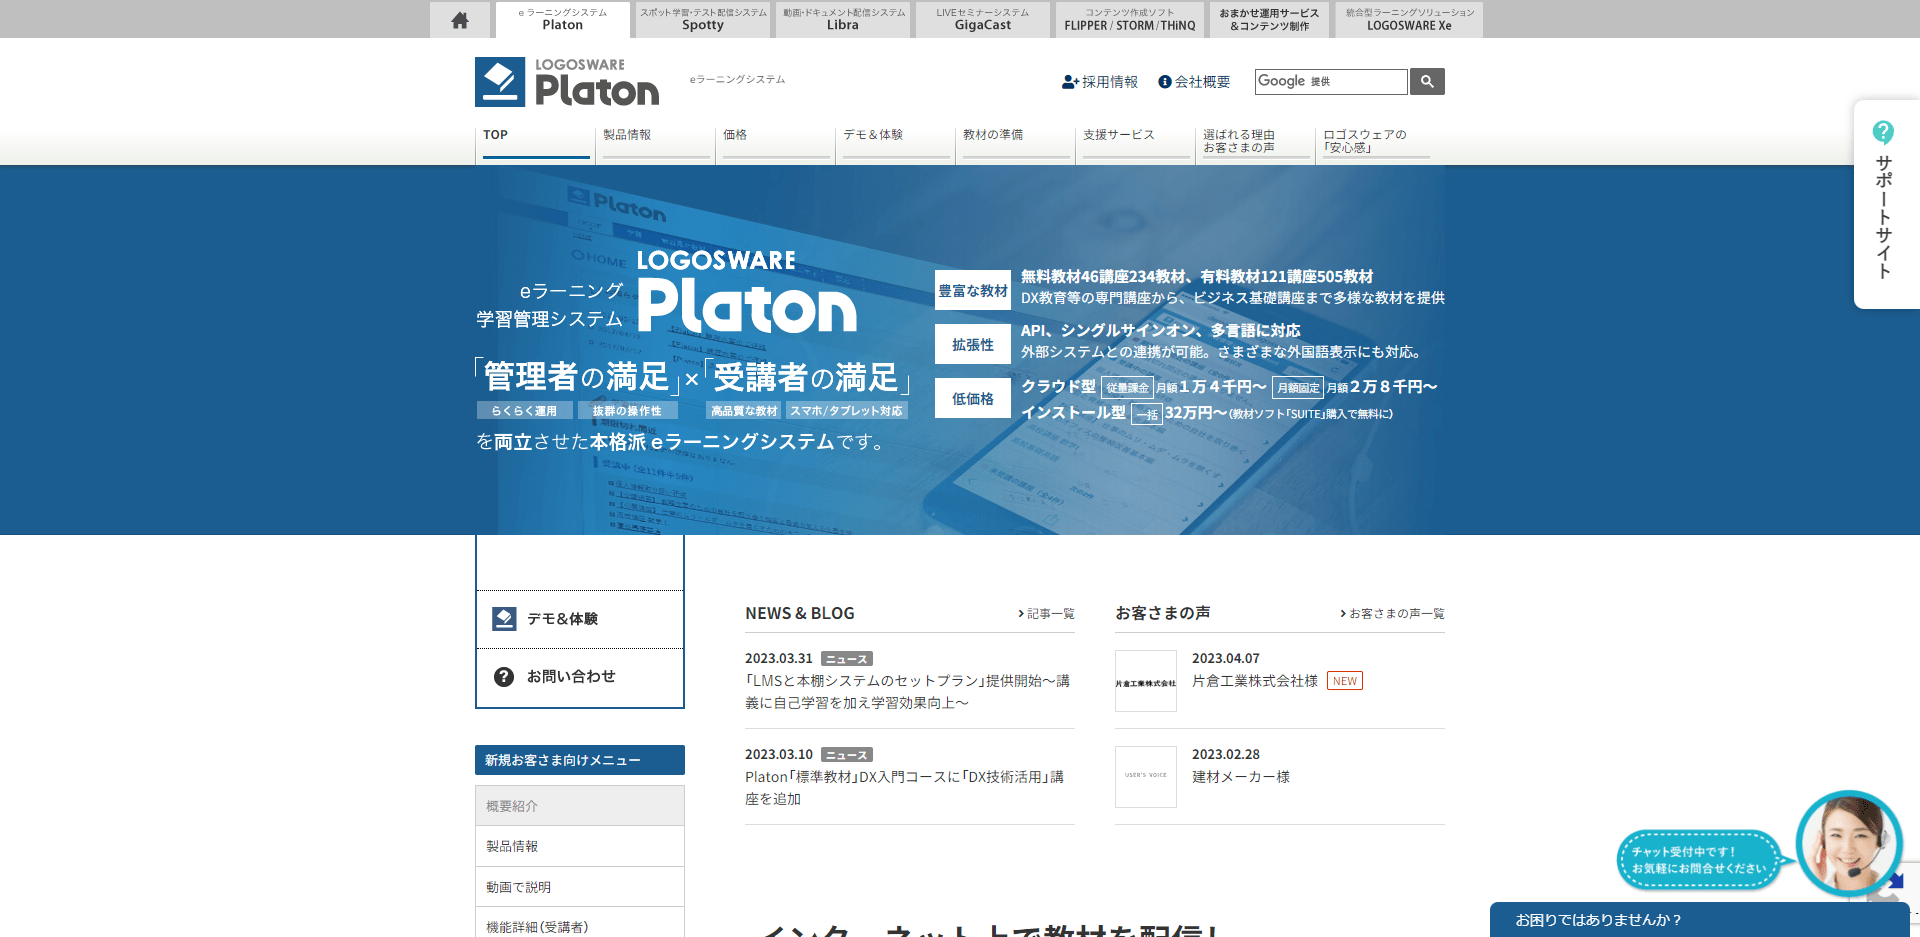Open おまかせ運用サービス tab
Image resolution: width=1920 pixels, height=937 pixels.
point(1269,20)
